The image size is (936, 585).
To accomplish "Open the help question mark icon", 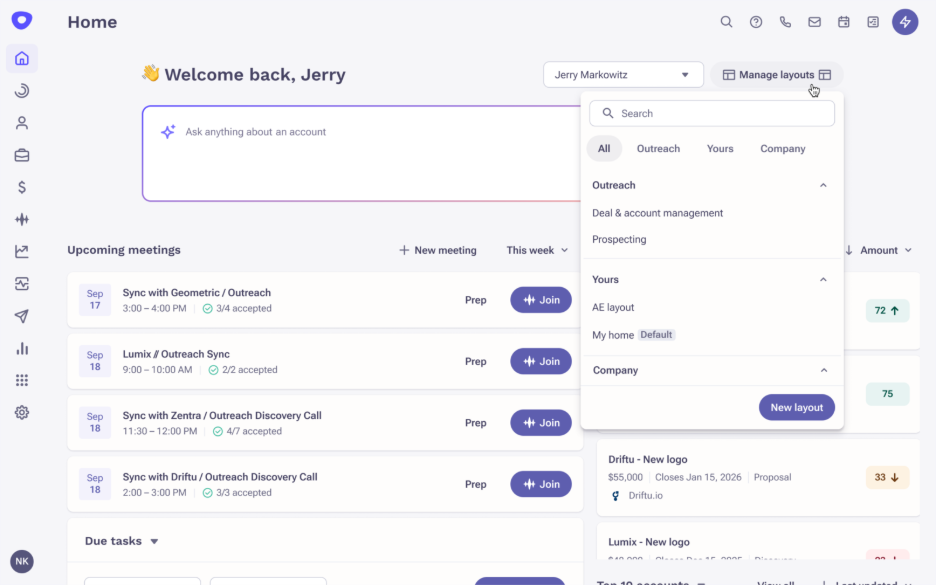I will click(755, 21).
